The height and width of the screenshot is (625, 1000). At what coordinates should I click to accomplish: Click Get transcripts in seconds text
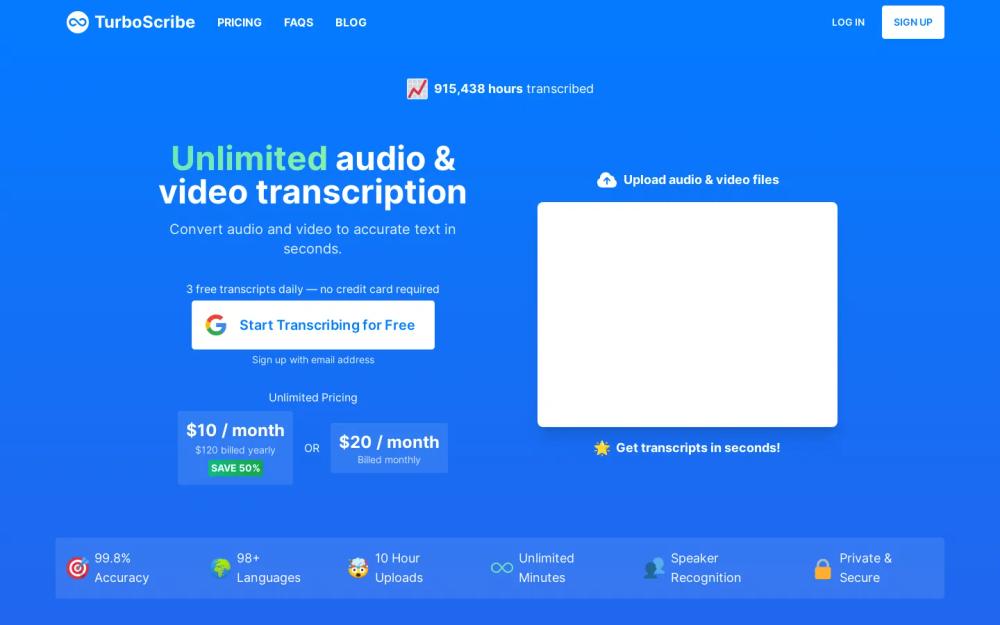pos(698,448)
